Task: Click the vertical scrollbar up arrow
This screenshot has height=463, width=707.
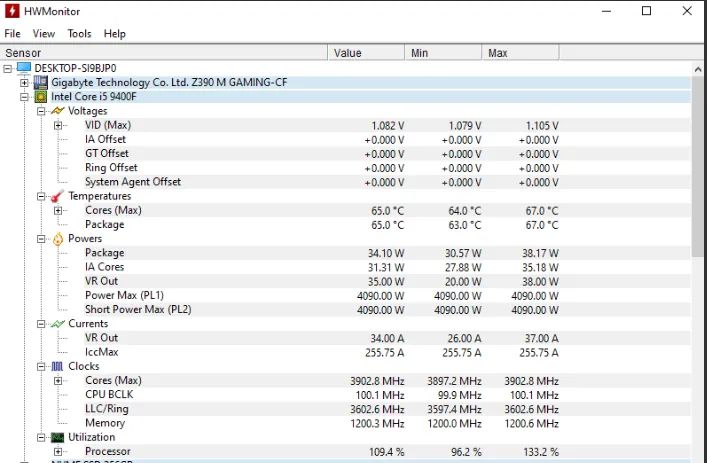Action: [x=698, y=69]
